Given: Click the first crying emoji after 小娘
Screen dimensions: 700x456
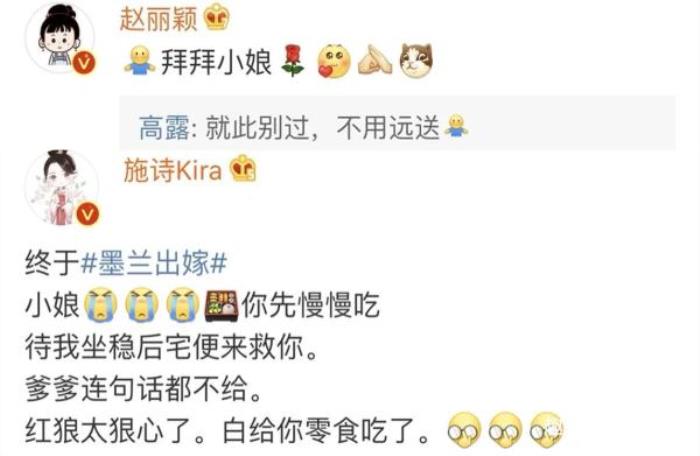Looking at the screenshot, I should [101, 305].
